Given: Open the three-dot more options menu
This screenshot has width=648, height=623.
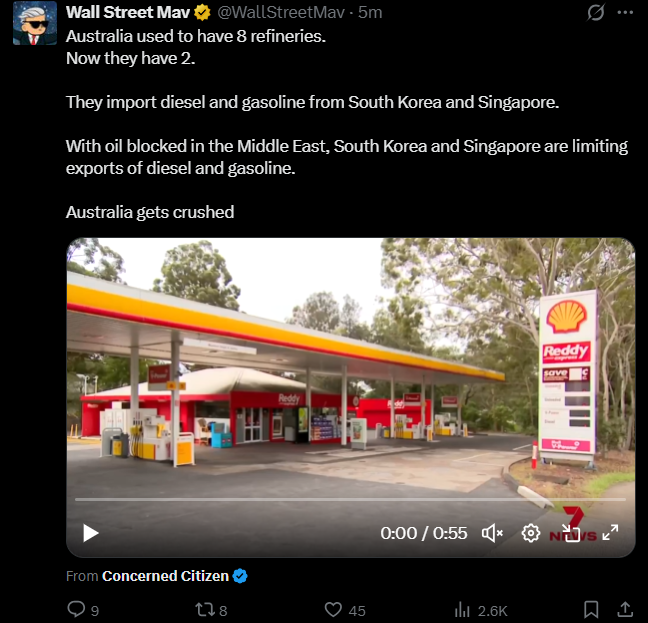Looking at the screenshot, I should click(625, 12).
